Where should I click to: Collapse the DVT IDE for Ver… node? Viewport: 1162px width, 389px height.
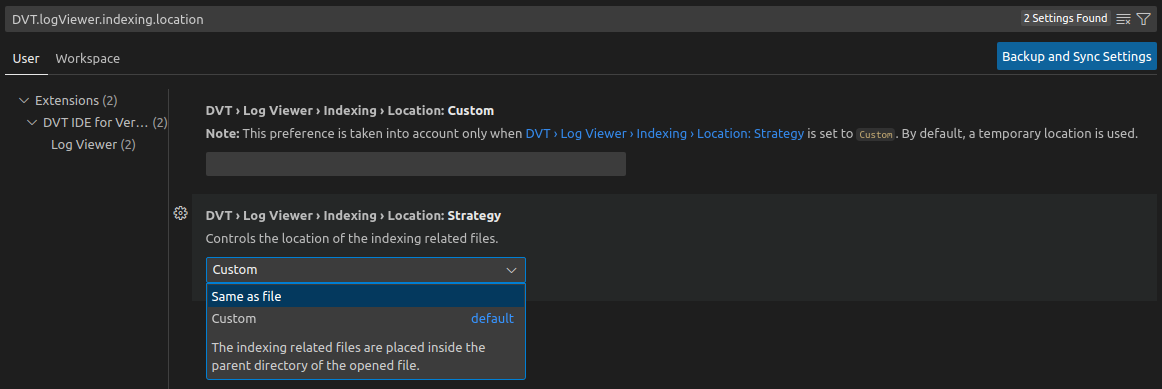tap(32, 122)
